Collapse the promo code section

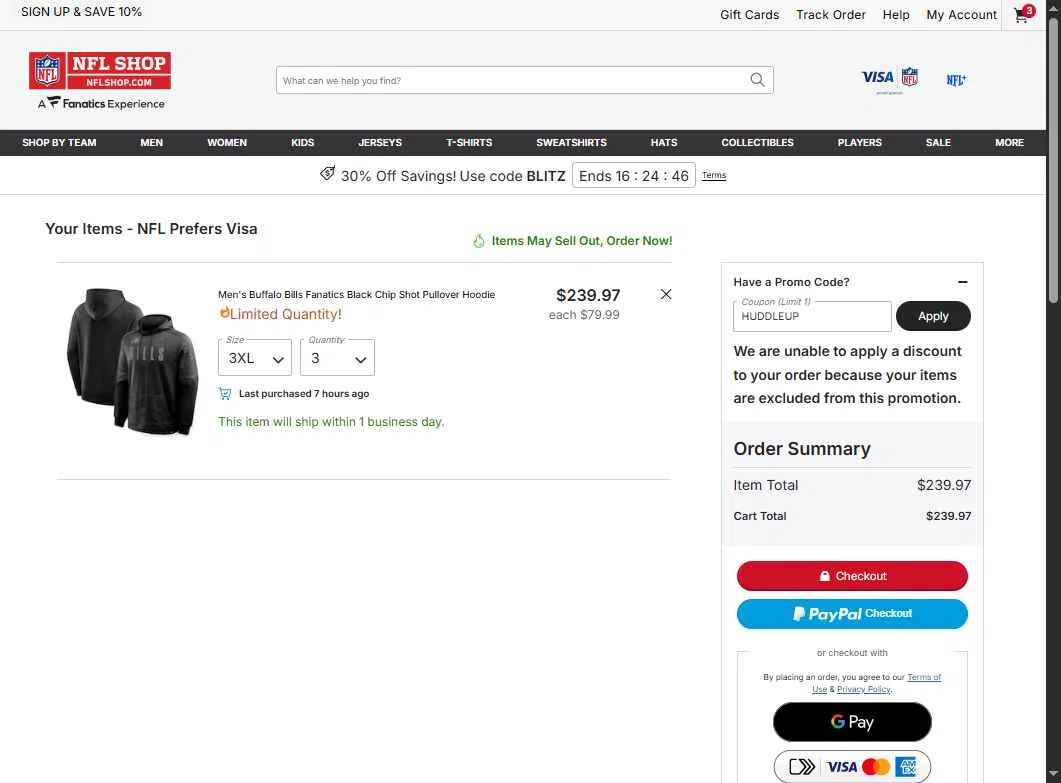click(962, 282)
